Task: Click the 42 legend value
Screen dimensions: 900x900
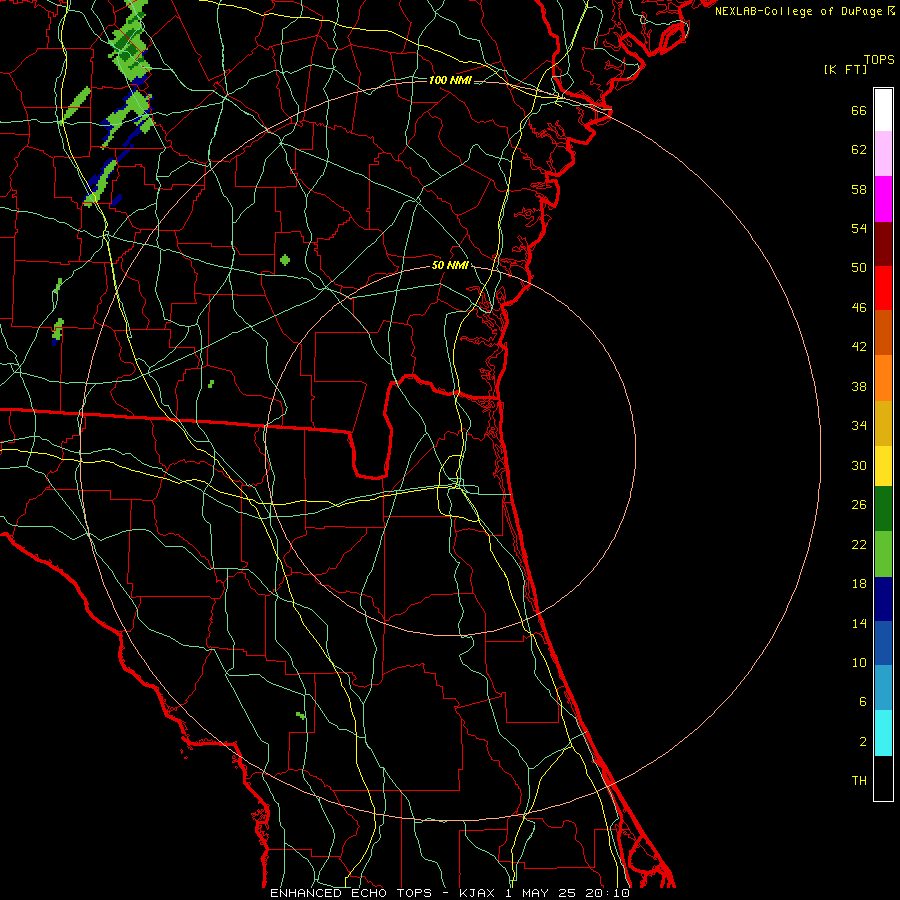Action: pyautogui.click(x=859, y=347)
